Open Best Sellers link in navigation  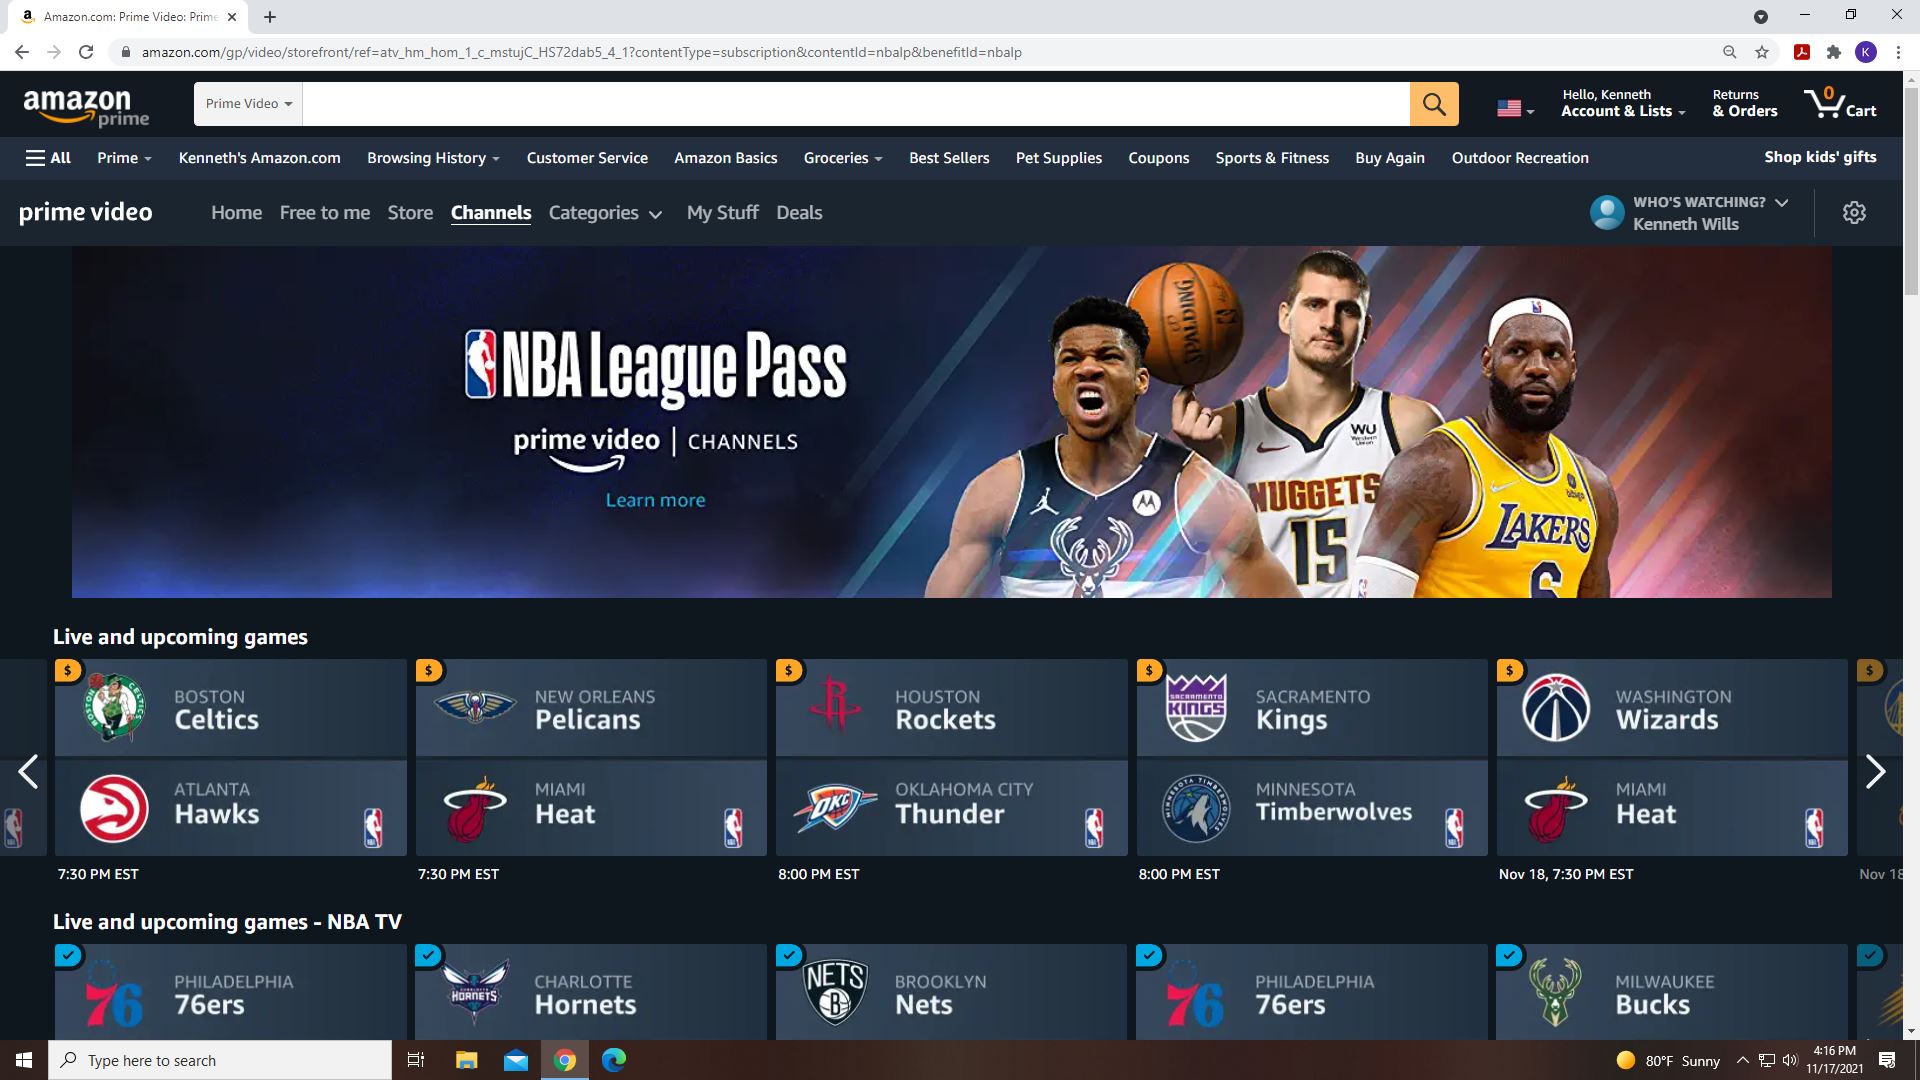[948, 158]
